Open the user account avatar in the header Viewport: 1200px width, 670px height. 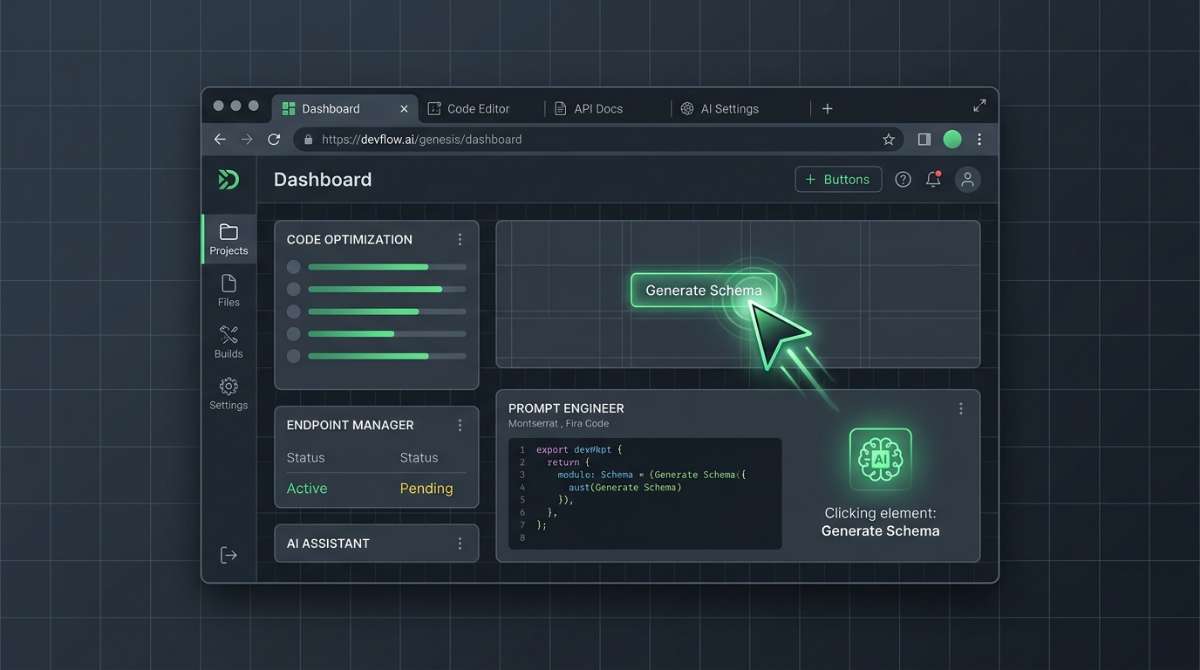(x=967, y=180)
